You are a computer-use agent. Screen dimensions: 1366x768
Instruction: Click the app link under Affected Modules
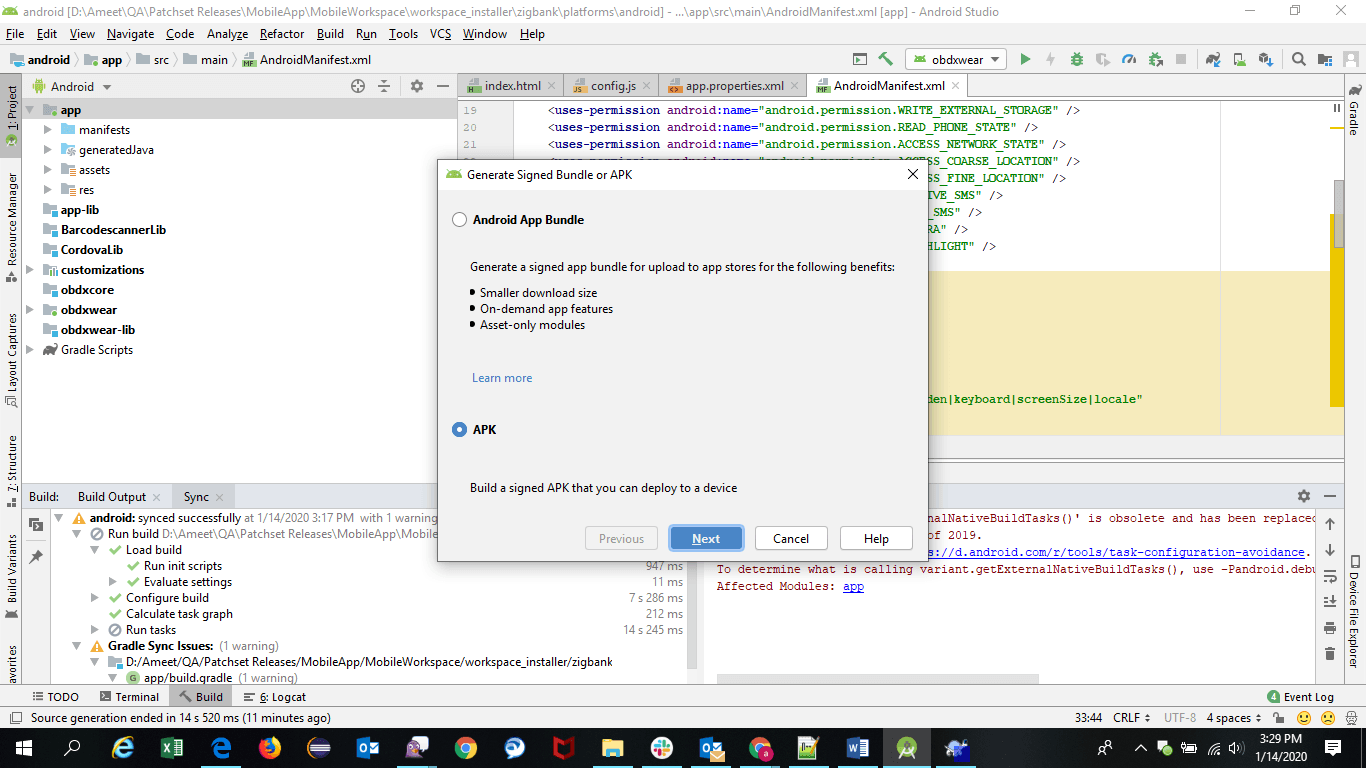point(853,586)
